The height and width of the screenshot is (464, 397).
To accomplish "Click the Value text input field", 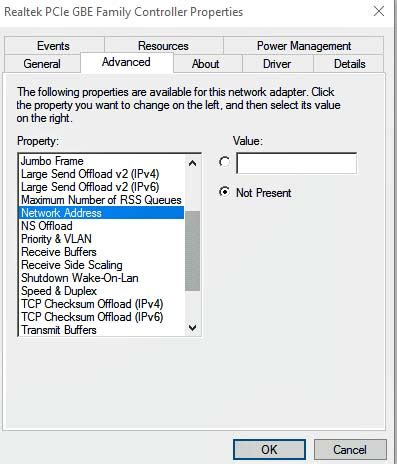I will point(296,163).
